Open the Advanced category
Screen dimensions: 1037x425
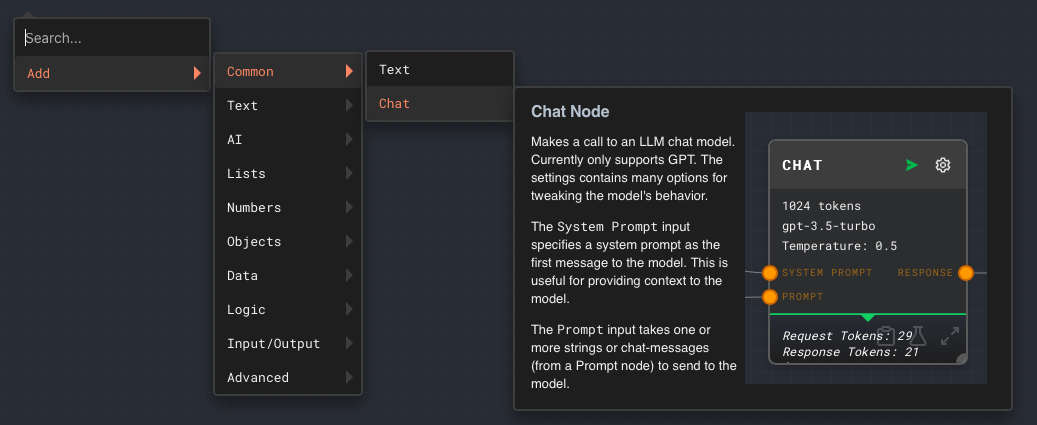(288, 378)
